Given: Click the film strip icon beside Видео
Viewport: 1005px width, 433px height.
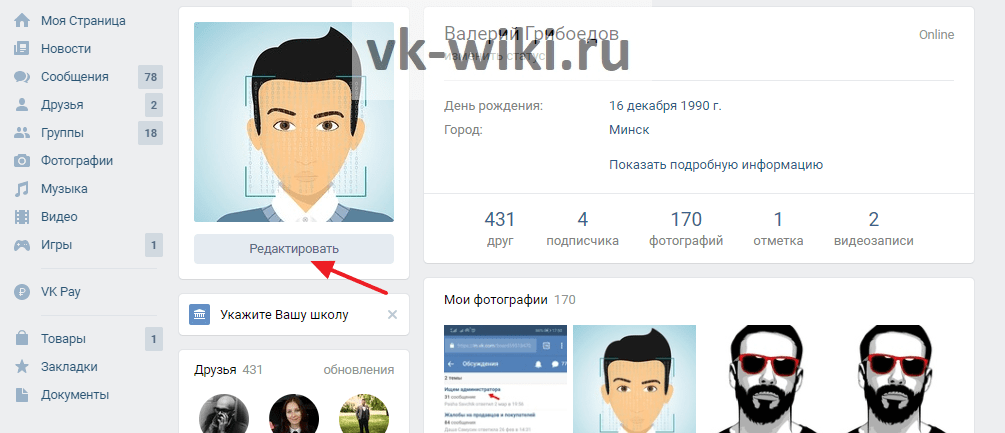Looking at the screenshot, I should click(22, 217).
